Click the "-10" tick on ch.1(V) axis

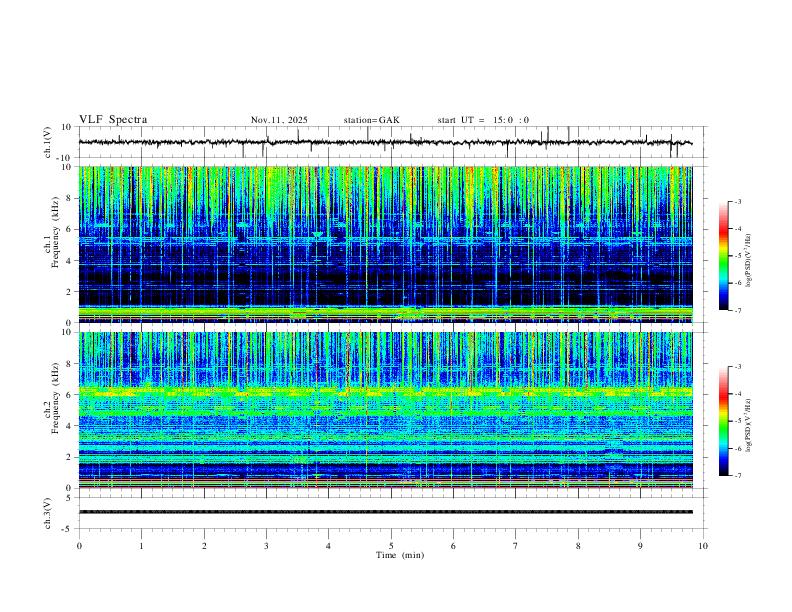click(x=65, y=158)
